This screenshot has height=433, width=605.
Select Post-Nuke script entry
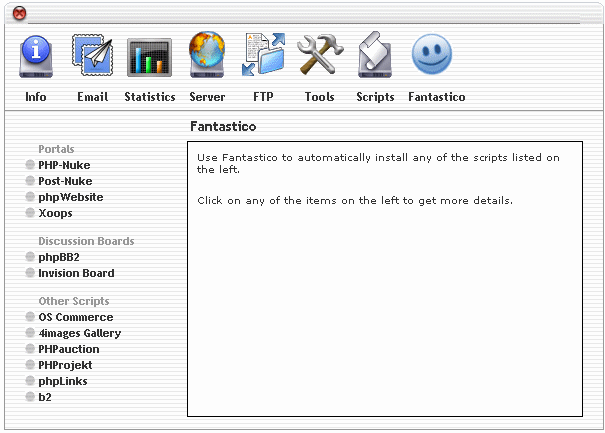(x=65, y=181)
